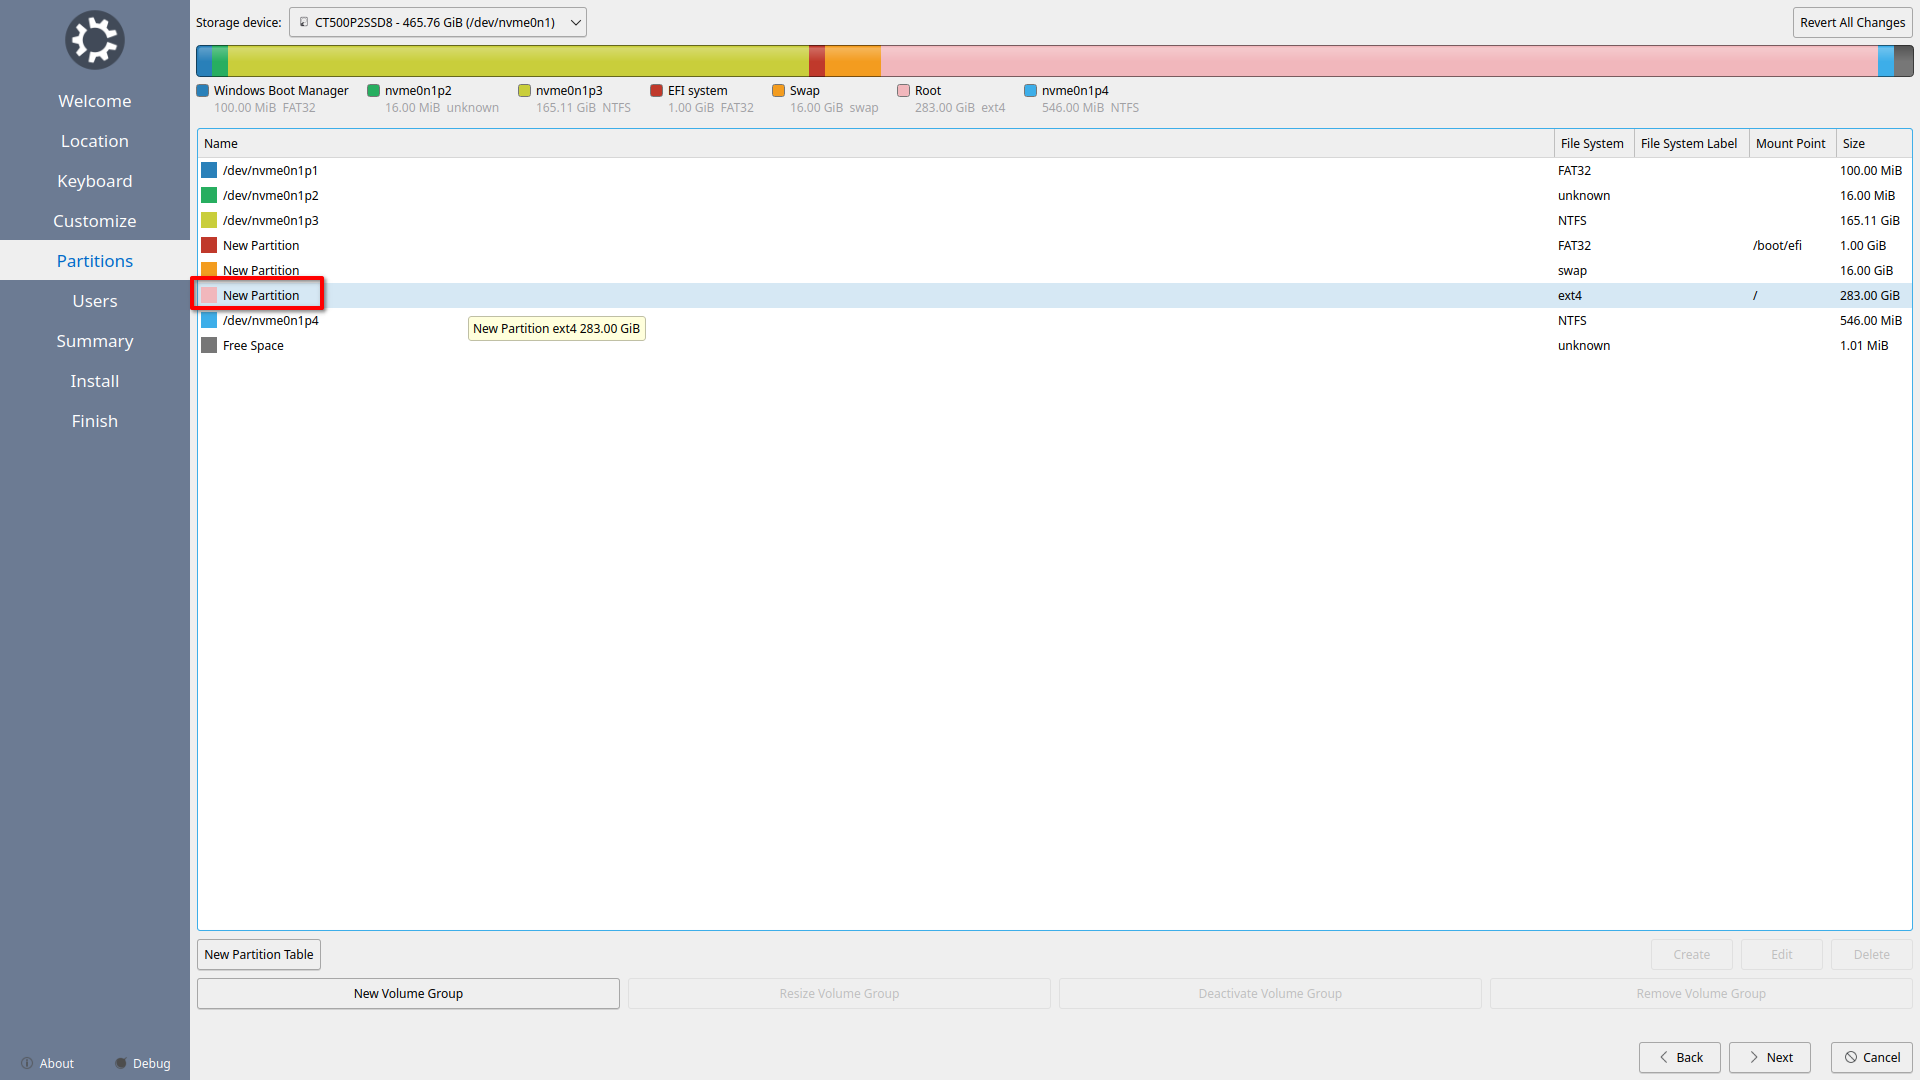Click the About info icon

(x=27, y=1063)
